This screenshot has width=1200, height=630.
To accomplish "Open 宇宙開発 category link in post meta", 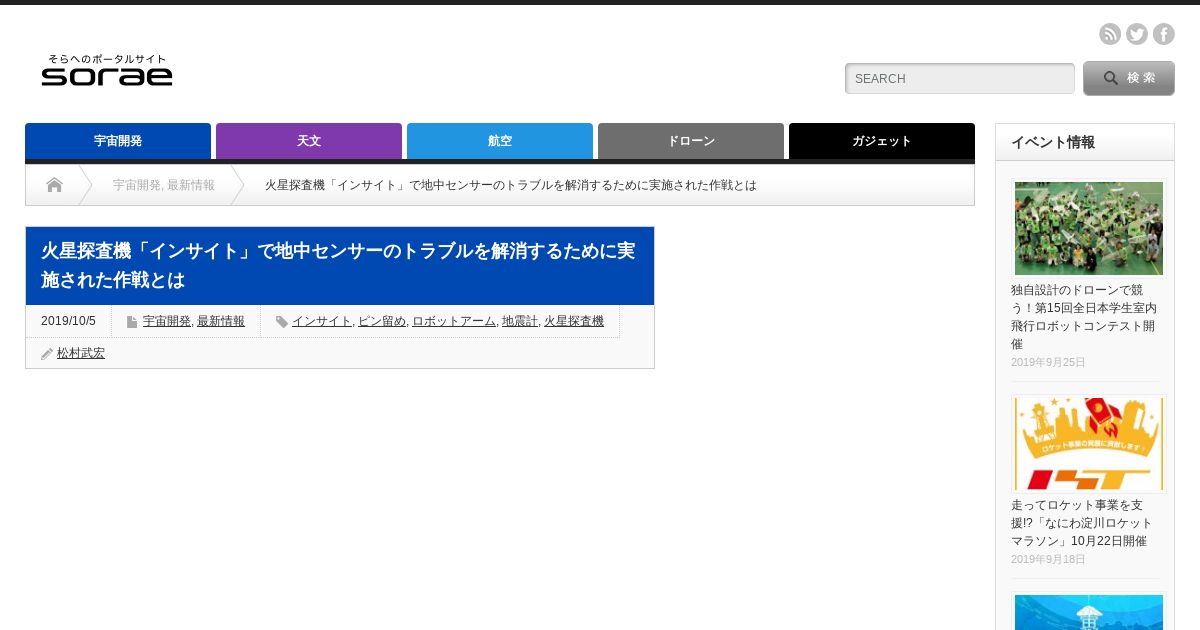I will (x=166, y=321).
